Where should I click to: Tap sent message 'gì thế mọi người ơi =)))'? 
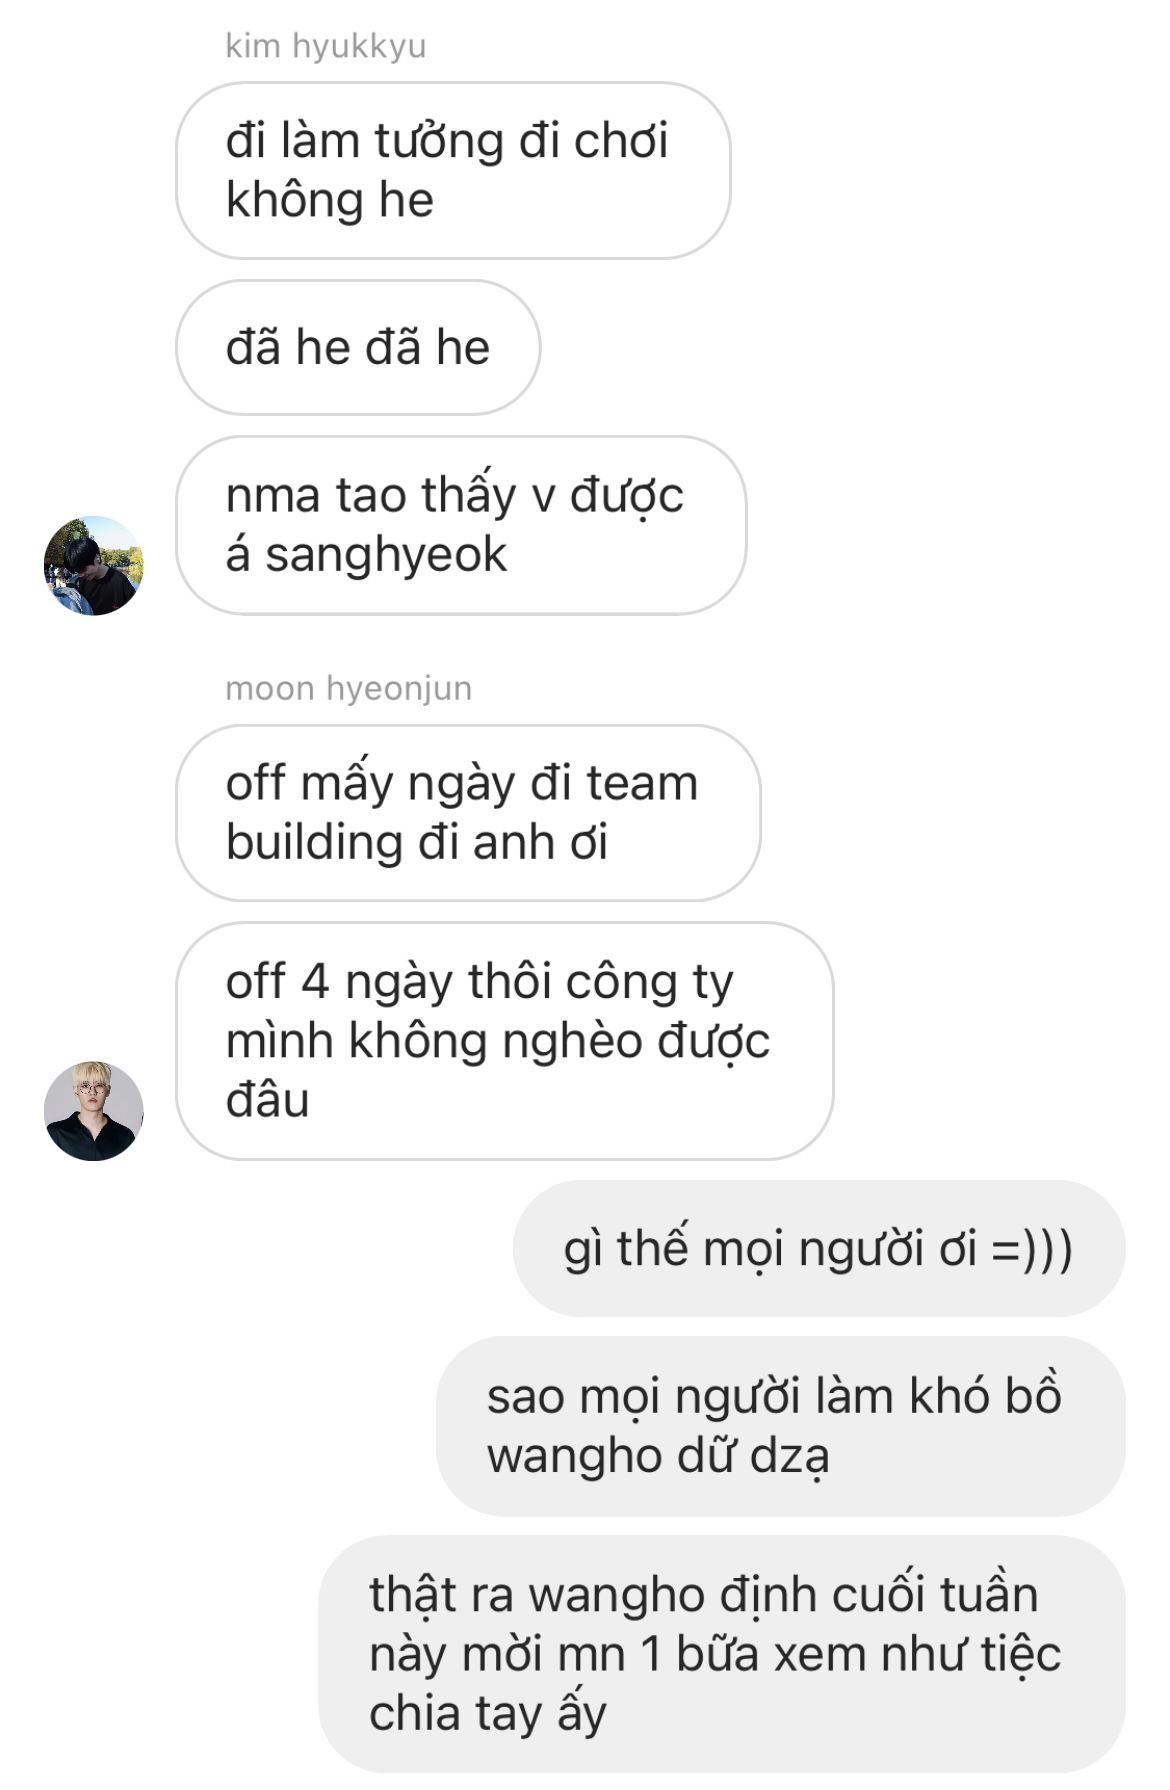click(819, 1248)
